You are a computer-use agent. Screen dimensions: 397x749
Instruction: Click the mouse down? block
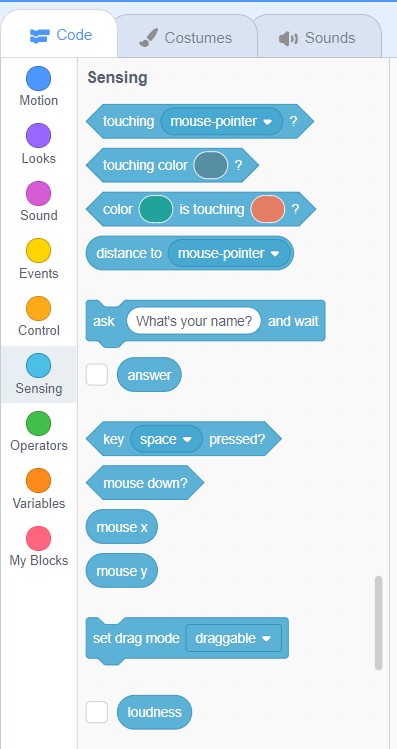point(145,483)
